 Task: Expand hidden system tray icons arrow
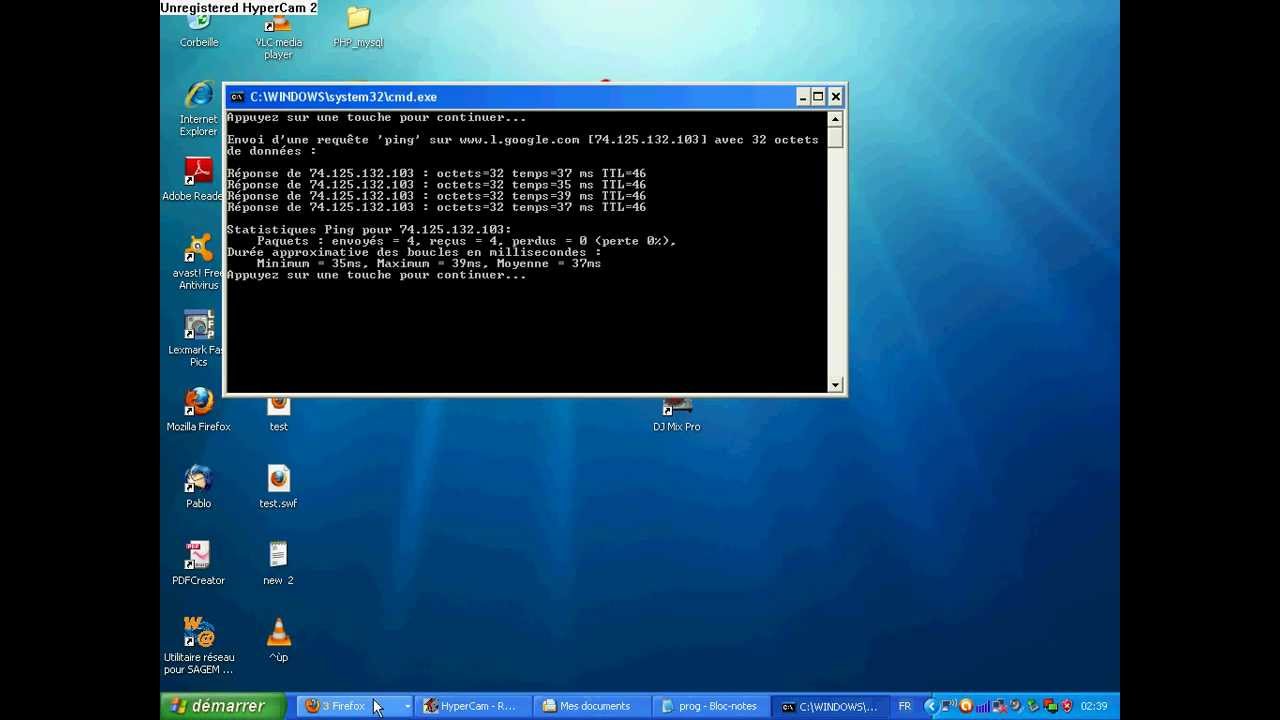tap(930, 706)
